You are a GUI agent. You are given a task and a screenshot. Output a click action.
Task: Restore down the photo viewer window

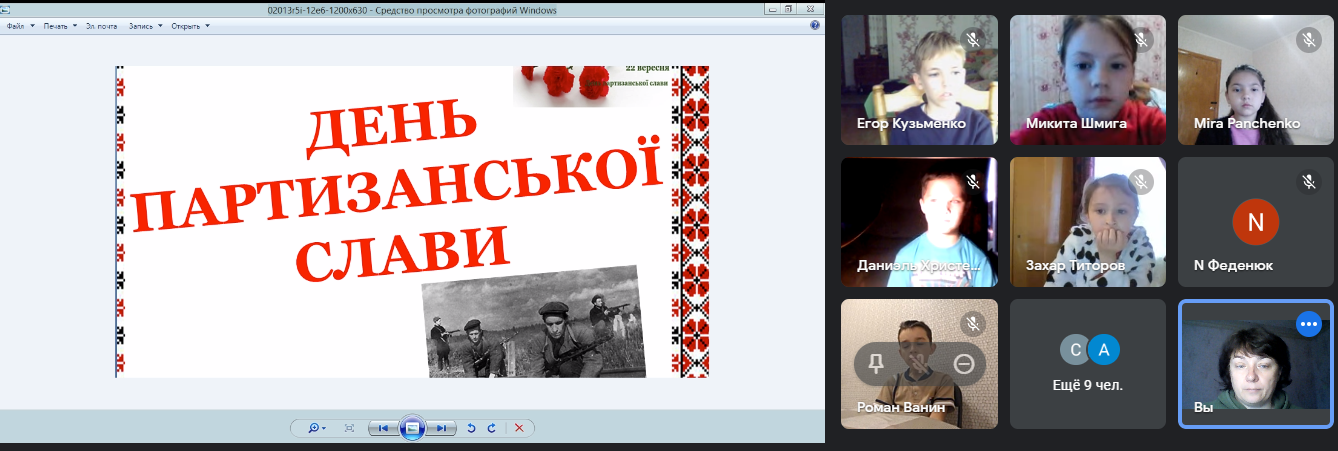tap(789, 9)
